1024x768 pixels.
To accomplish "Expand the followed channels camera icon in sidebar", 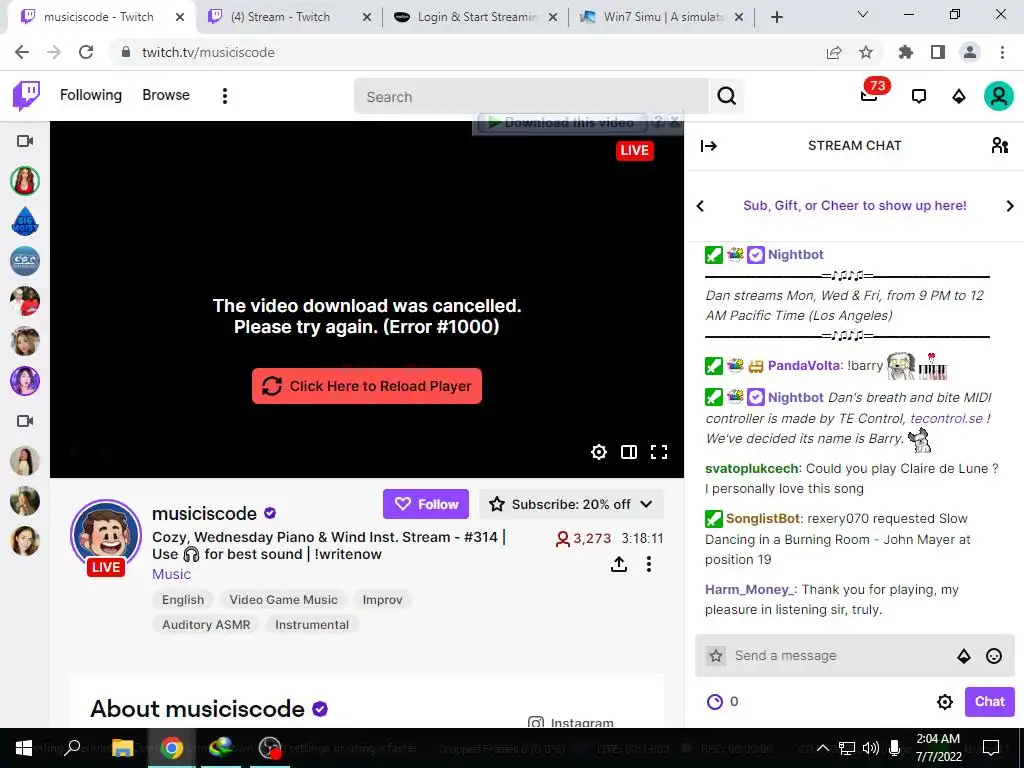I will click(25, 141).
